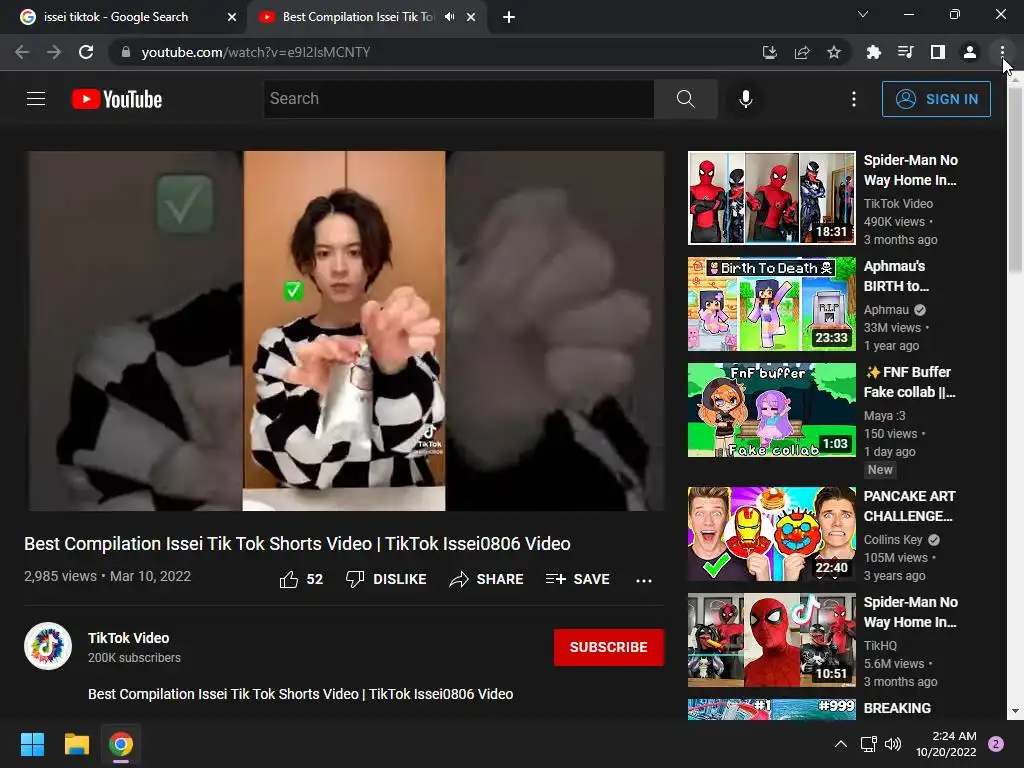Click the page vertical scrollbar
Image resolution: width=1024 pixels, height=768 pixels.
coord(1014,178)
